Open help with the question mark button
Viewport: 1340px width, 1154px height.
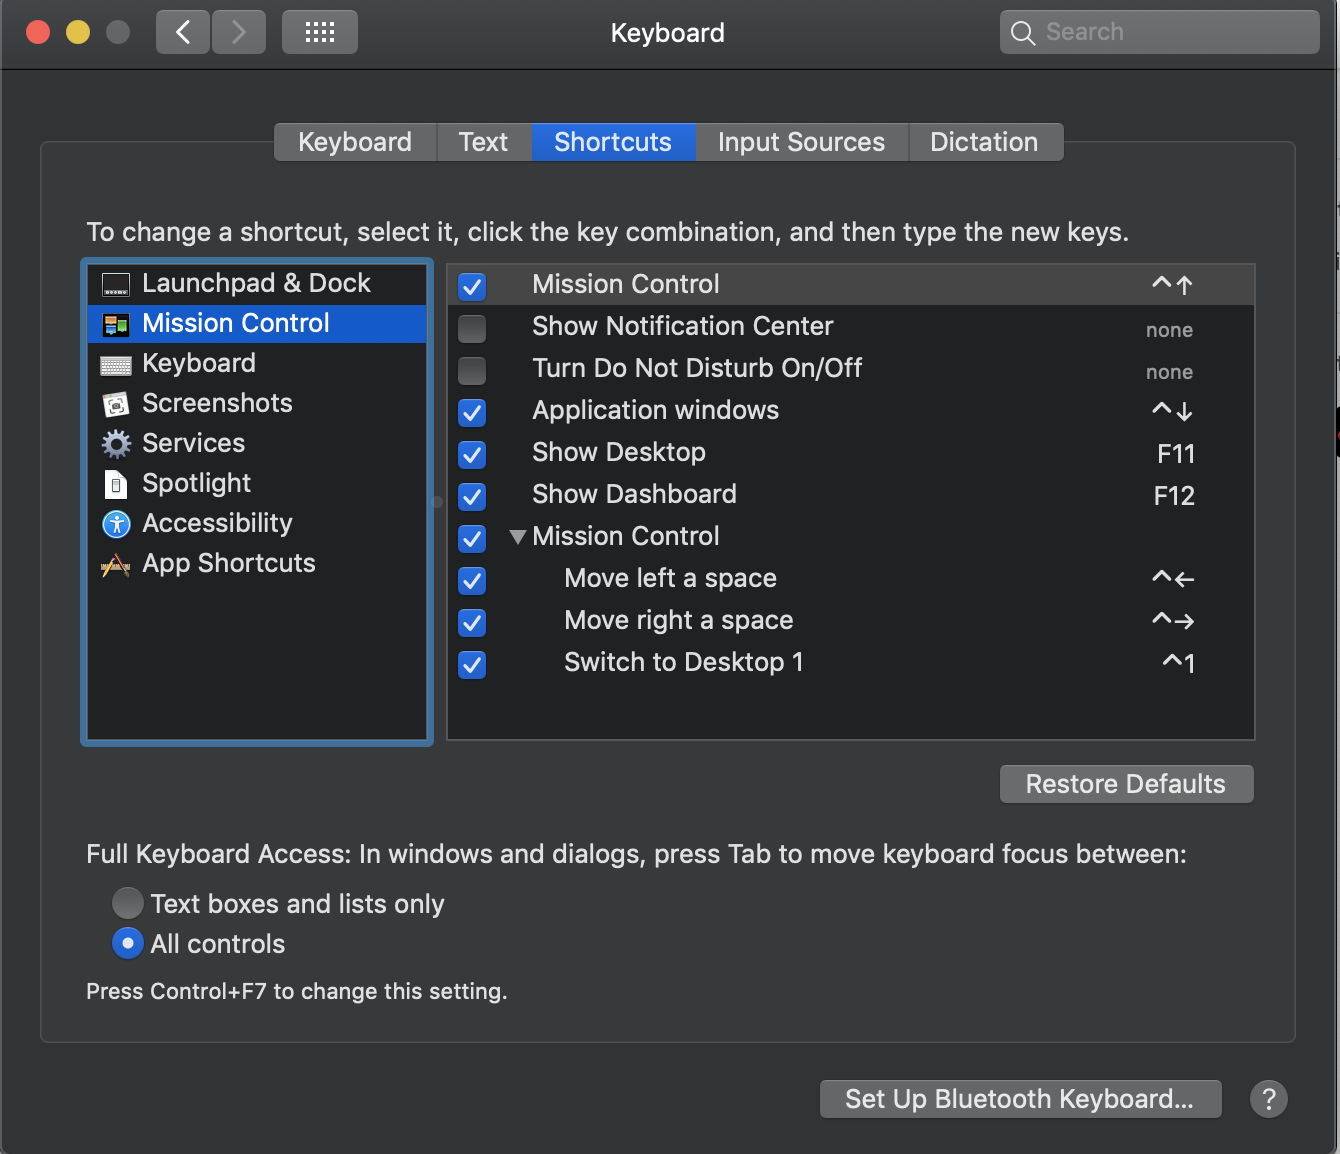coord(1269,1099)
